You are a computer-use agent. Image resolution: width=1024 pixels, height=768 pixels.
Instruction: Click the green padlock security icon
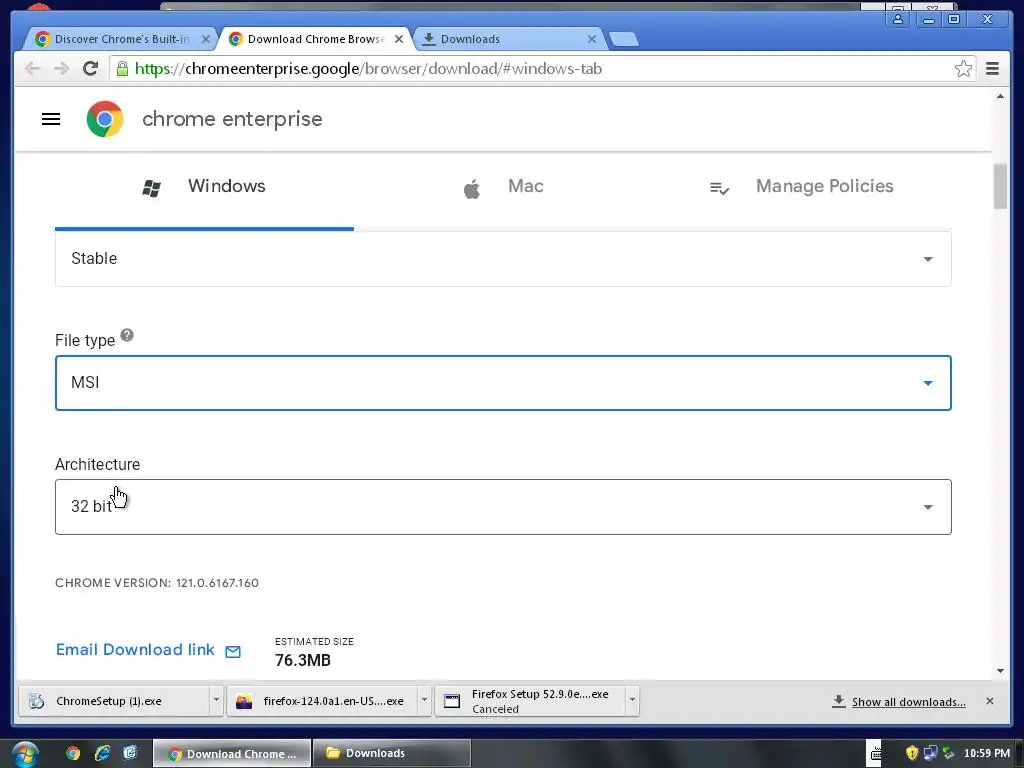tap(122, 69)
